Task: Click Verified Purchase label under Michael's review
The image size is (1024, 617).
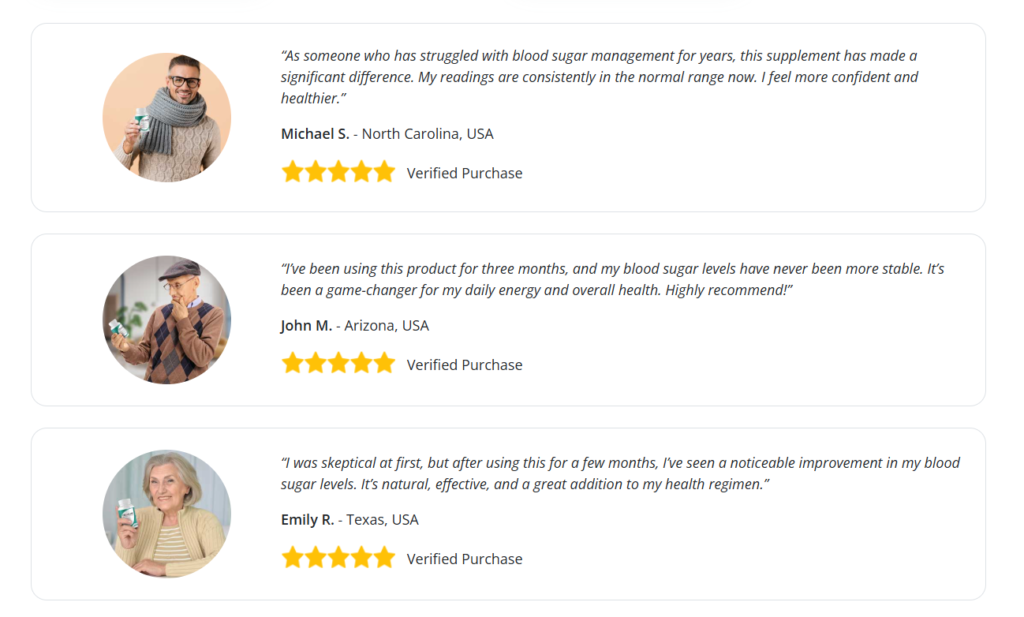Action: point(464,173)
